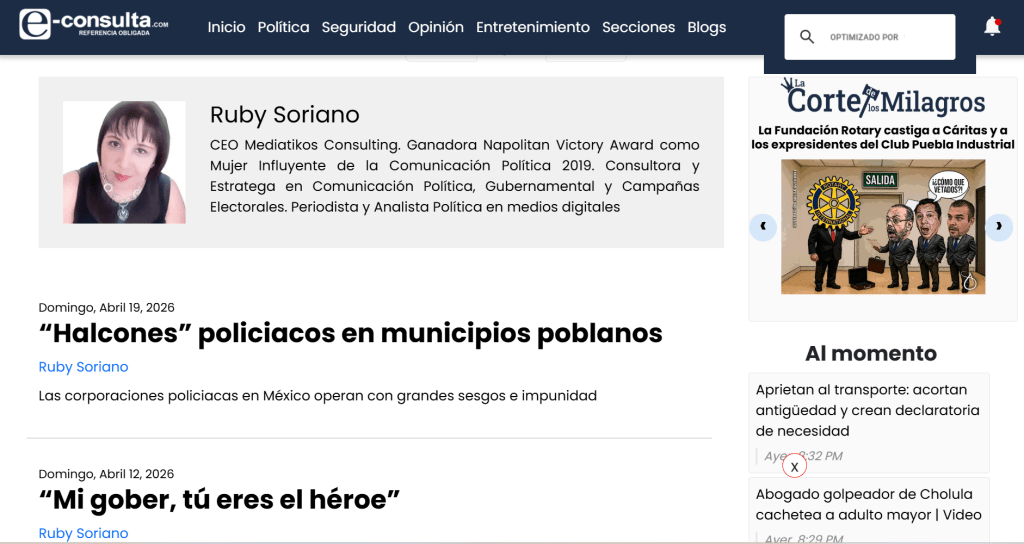Open the Inicio menu item
This screenshot has width=1024, height=544.
pos(226,27)
